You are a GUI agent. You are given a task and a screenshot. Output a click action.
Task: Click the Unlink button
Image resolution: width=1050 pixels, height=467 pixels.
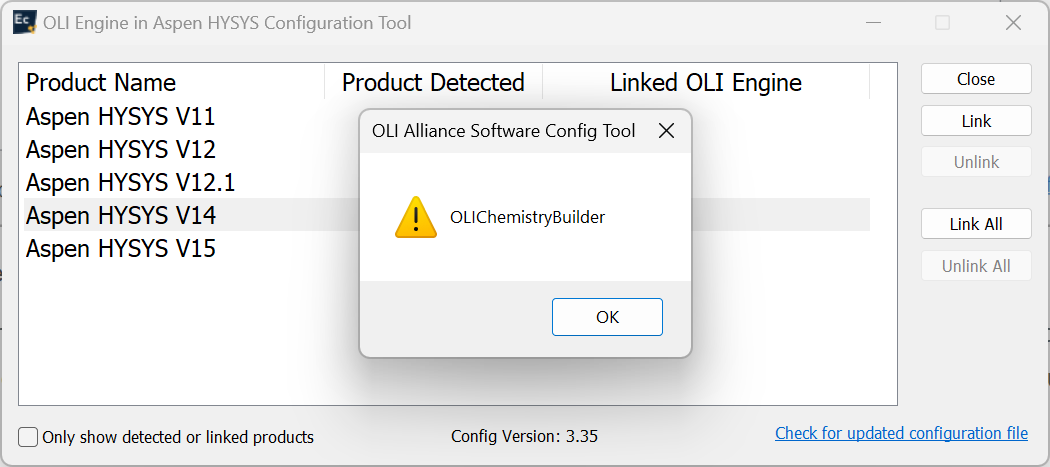click(x=975, y=162)
